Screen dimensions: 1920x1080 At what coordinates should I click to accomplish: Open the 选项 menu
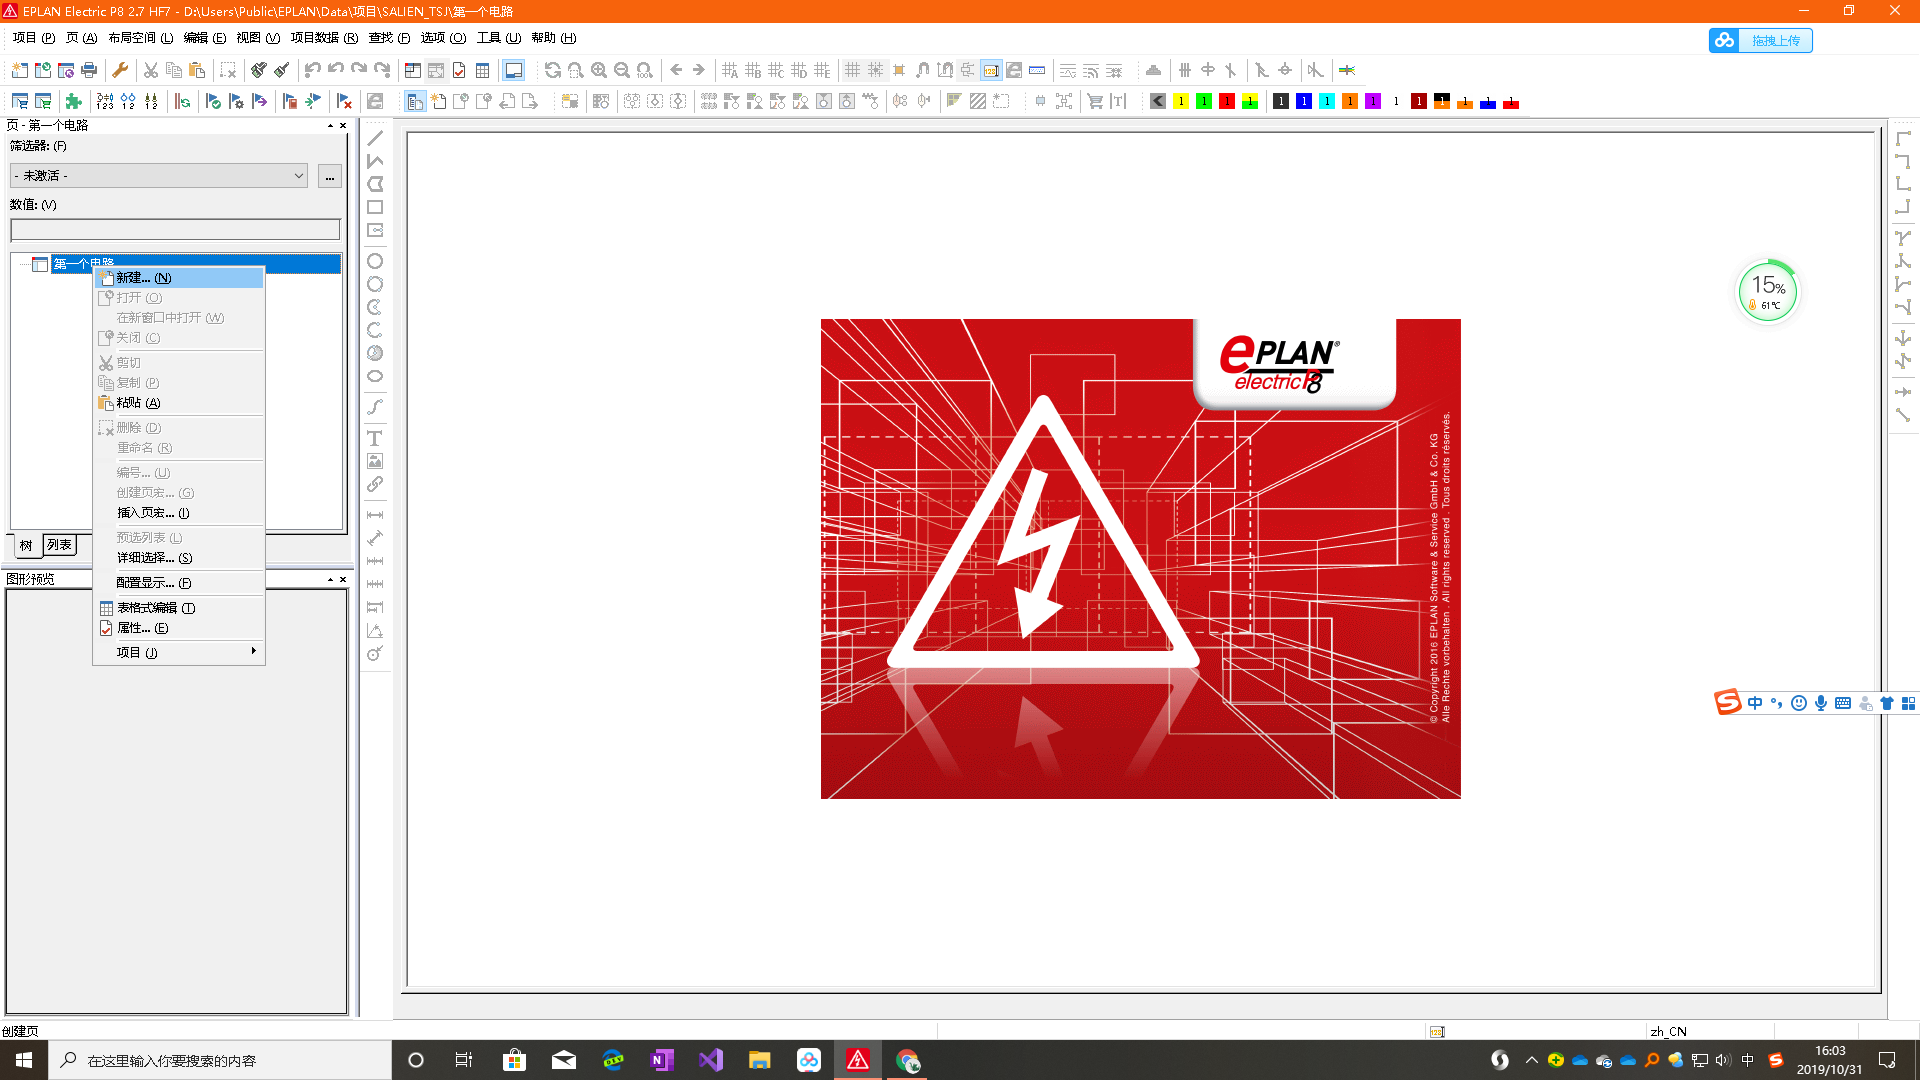pos(442,38)
